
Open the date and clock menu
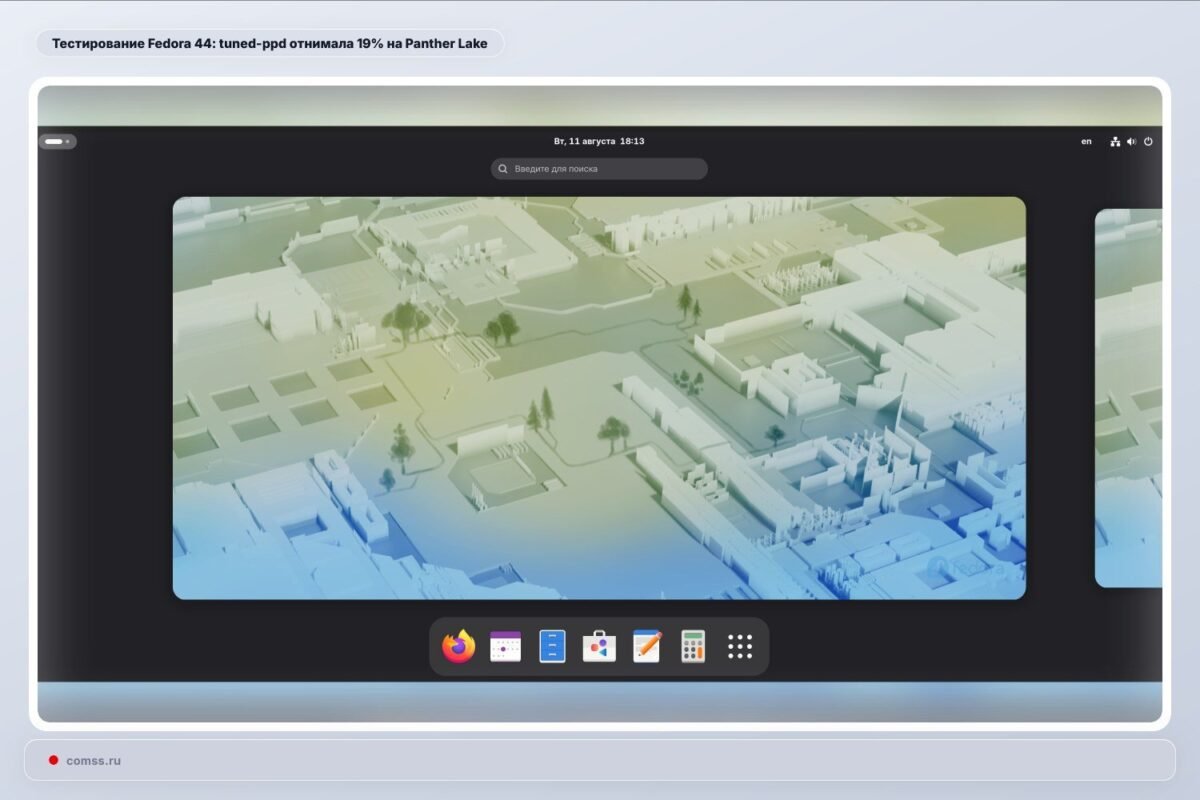click(599, 141)
